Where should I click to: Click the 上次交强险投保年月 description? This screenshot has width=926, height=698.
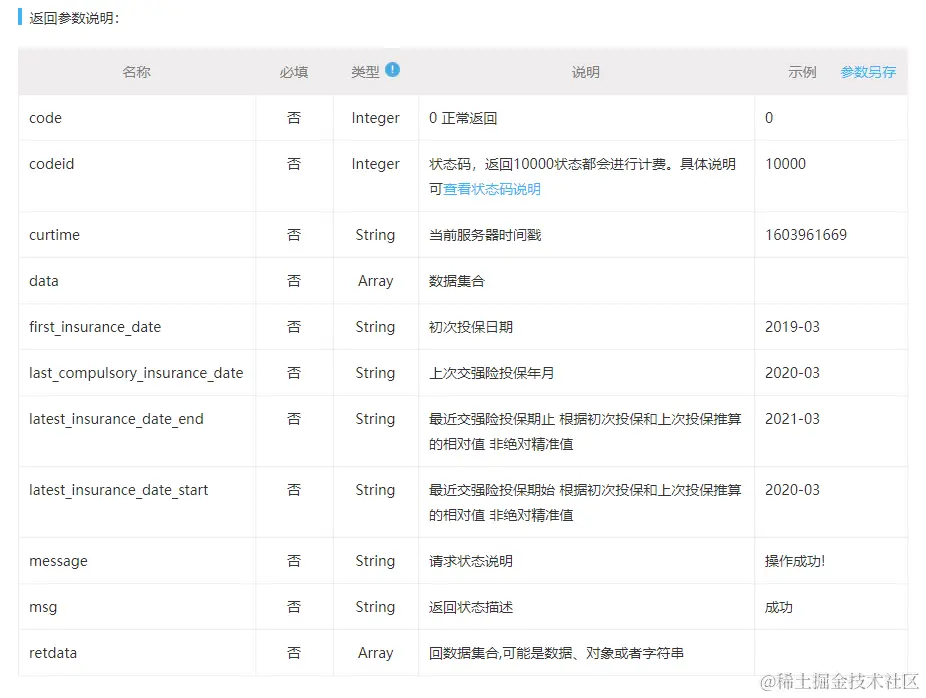pyautogui.click(x=491, y=373)
